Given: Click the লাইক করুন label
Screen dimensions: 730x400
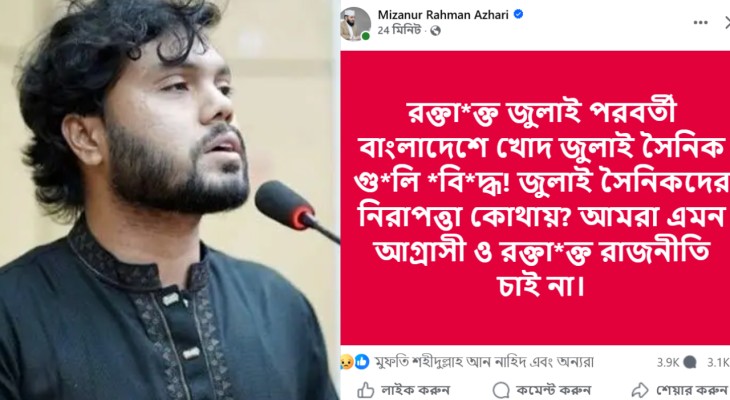Looking at the screenshot, I should point(415,390).
